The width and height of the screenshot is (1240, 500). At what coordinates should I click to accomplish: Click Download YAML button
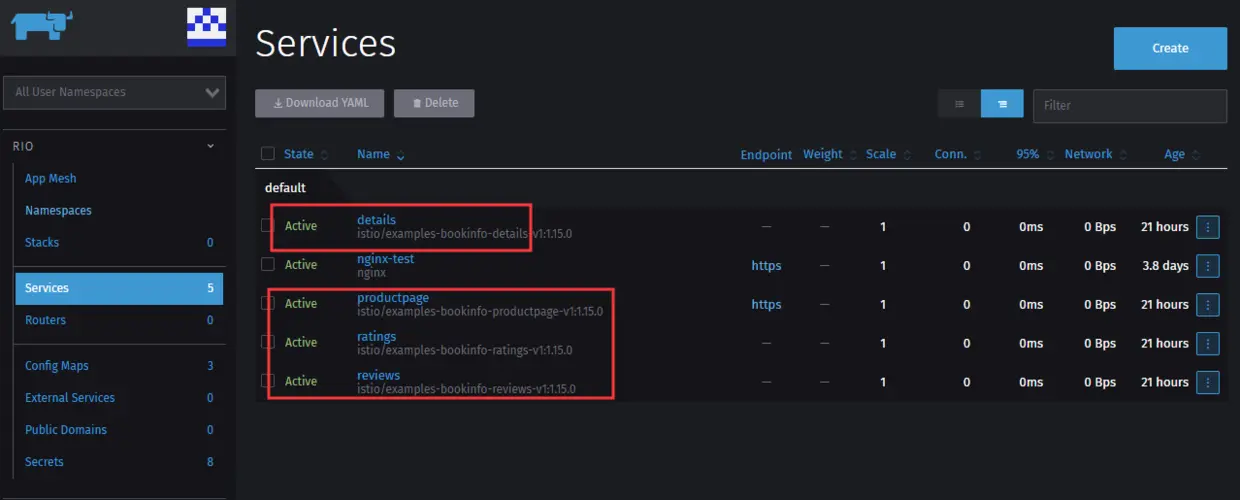(x=320, y=103)
